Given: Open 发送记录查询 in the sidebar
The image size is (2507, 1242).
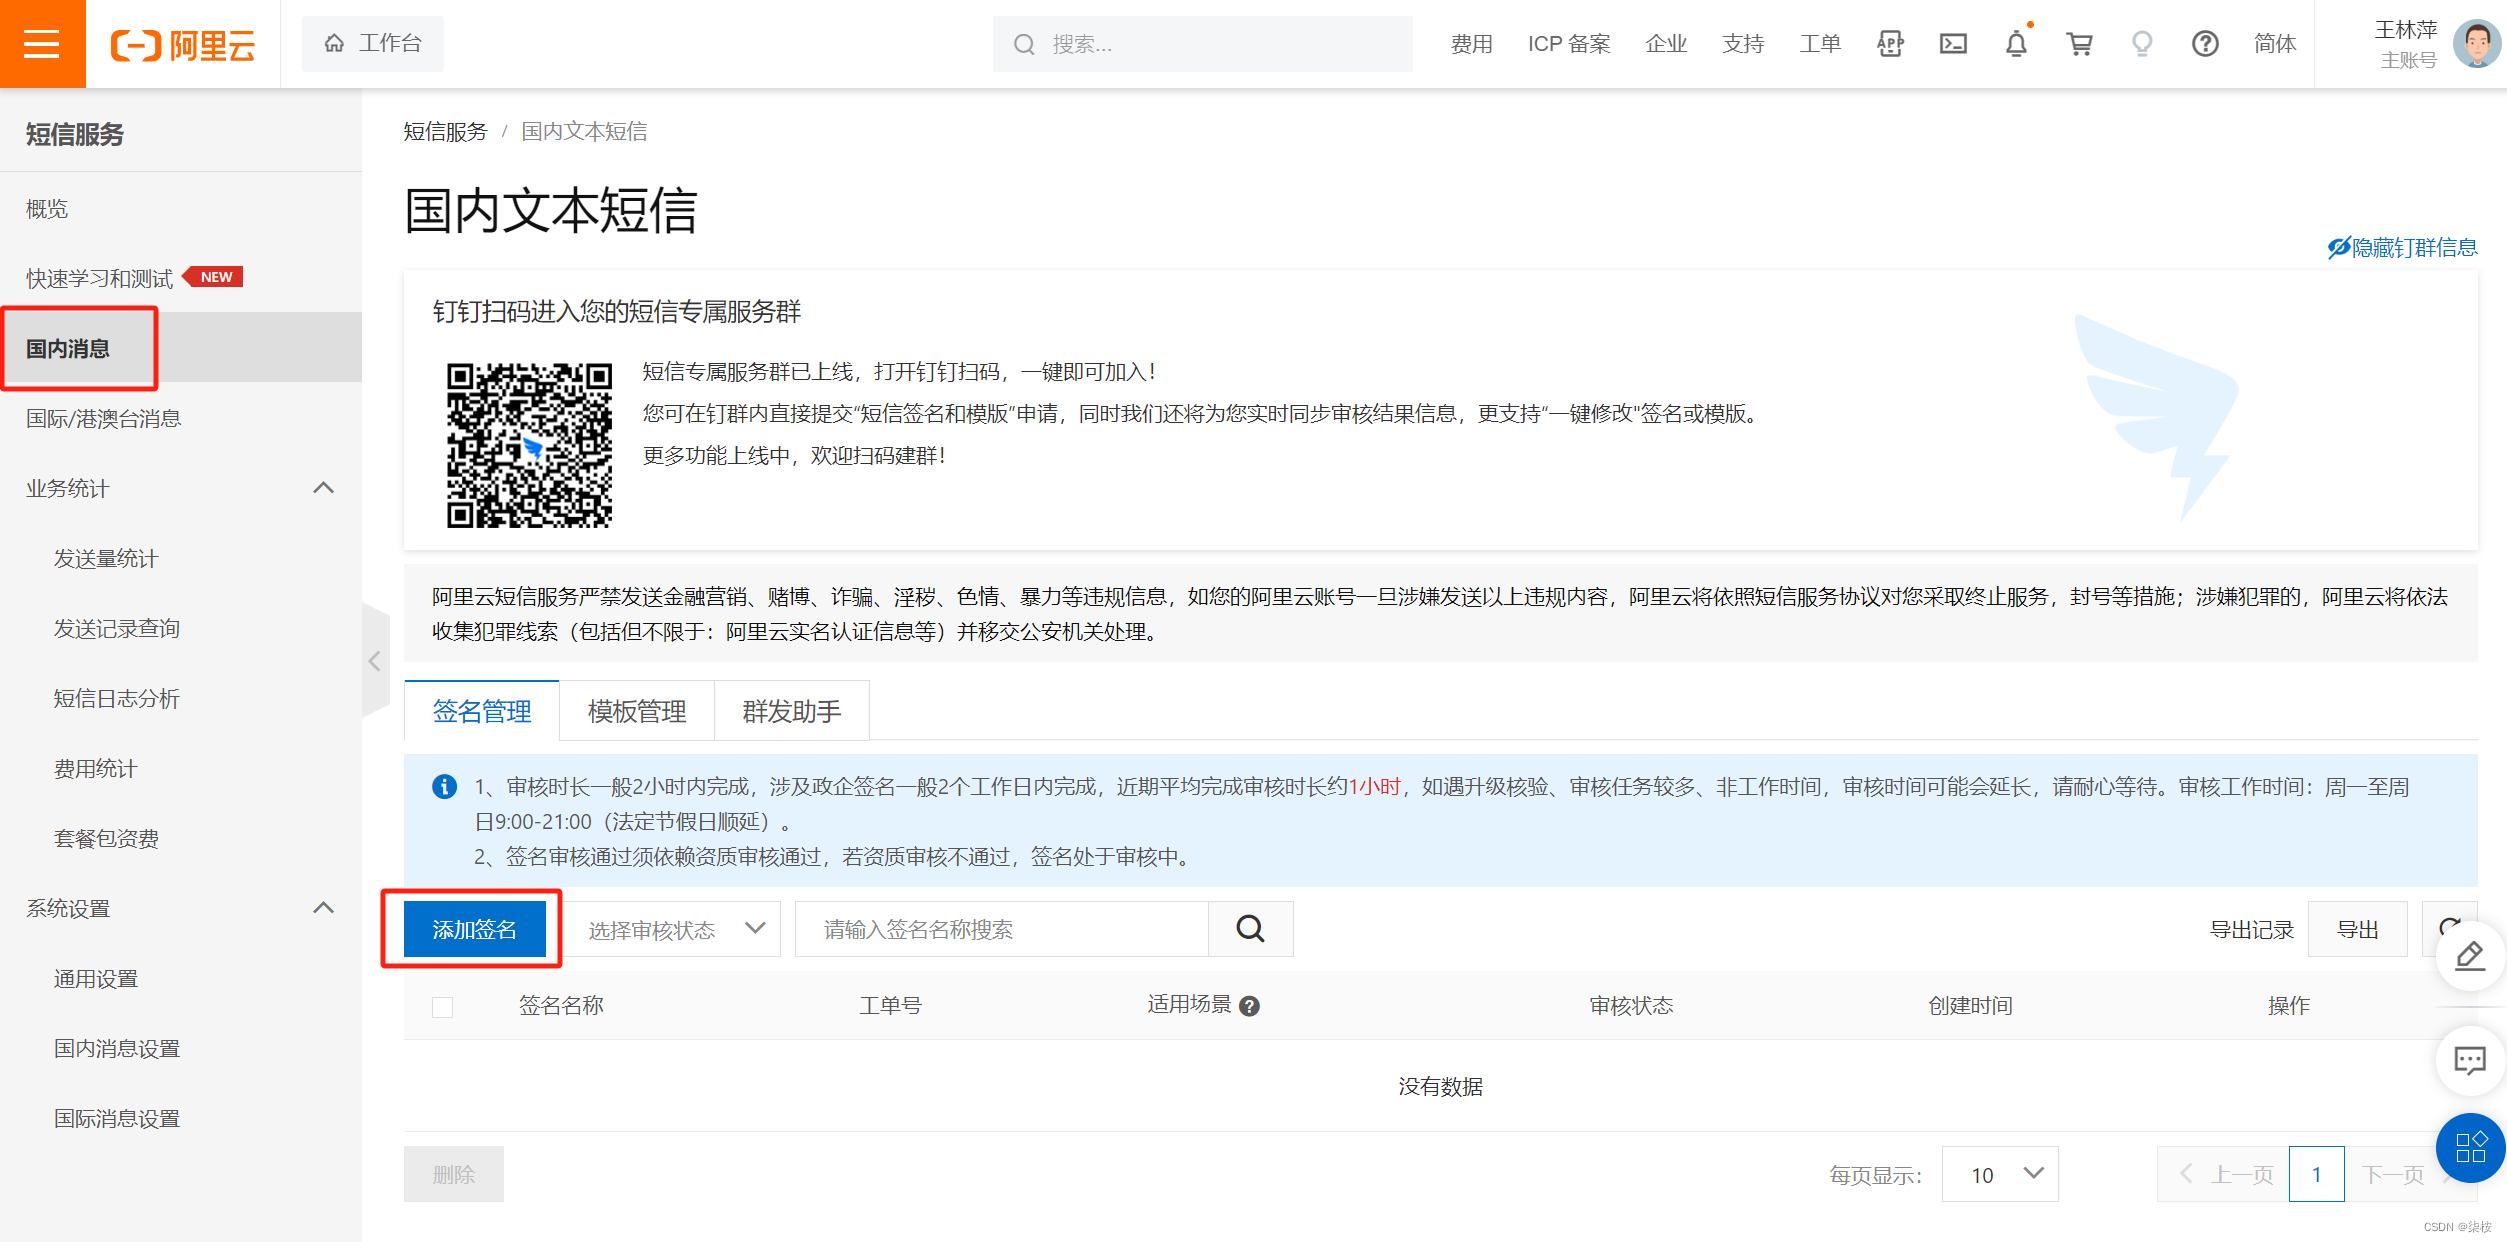Looking at the screenshot, I should pyautogui.click(x=117, y=628).
